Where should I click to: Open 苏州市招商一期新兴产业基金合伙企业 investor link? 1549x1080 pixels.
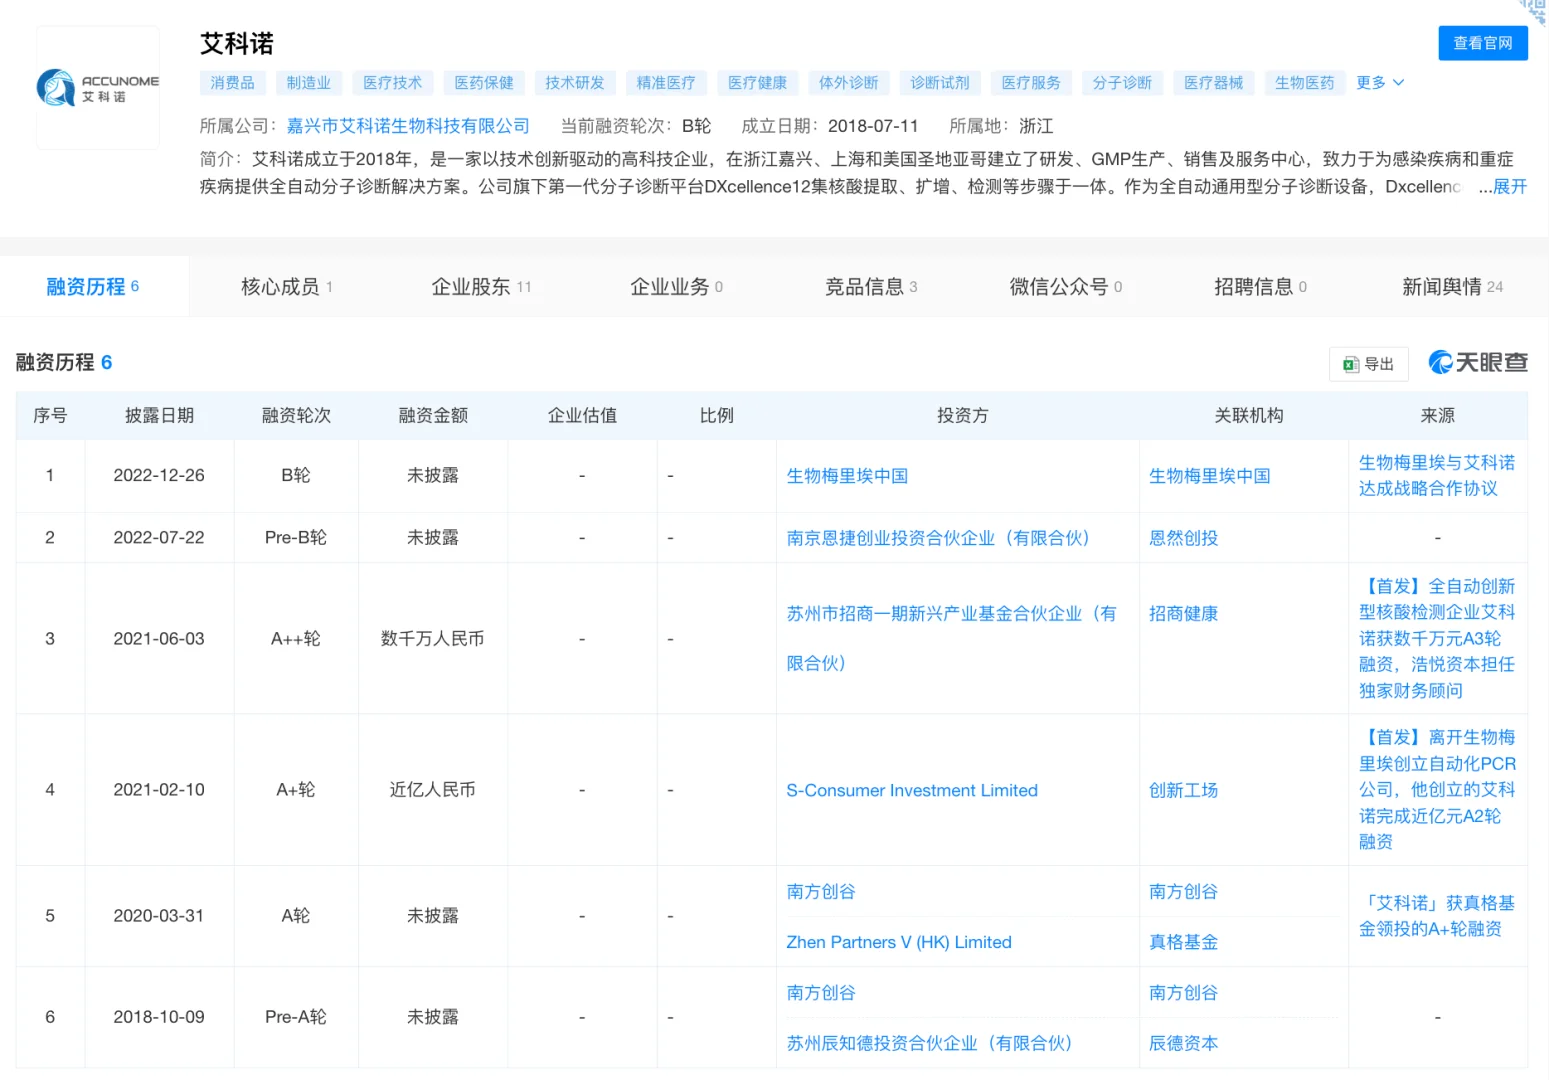951,638
